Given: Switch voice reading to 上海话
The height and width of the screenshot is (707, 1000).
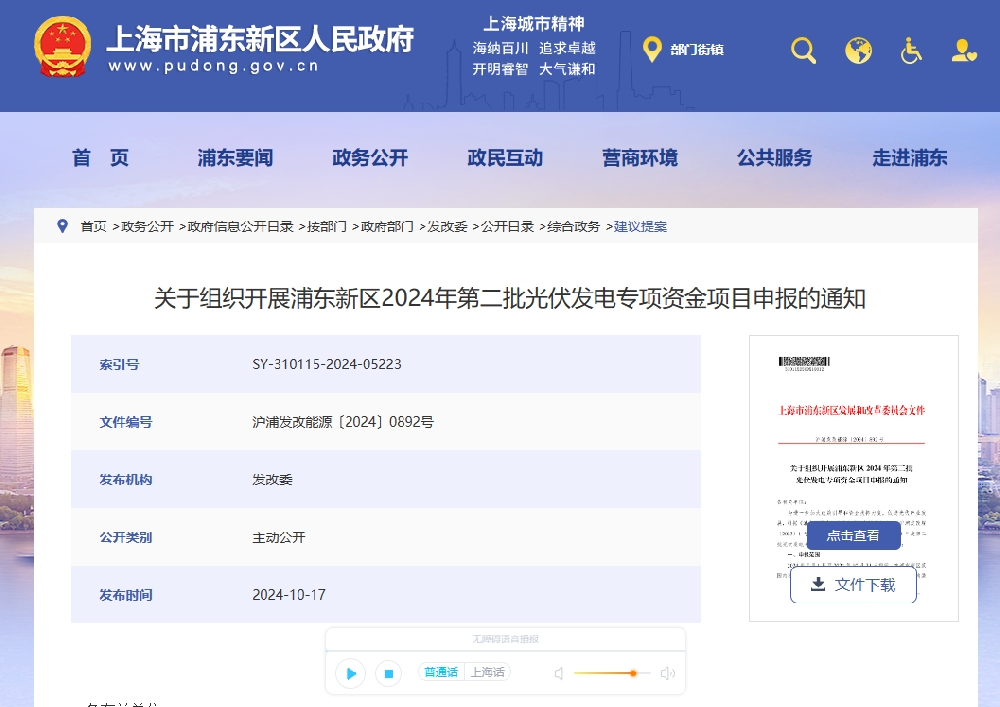Looking at the screenshot, I should click(488, 673).
